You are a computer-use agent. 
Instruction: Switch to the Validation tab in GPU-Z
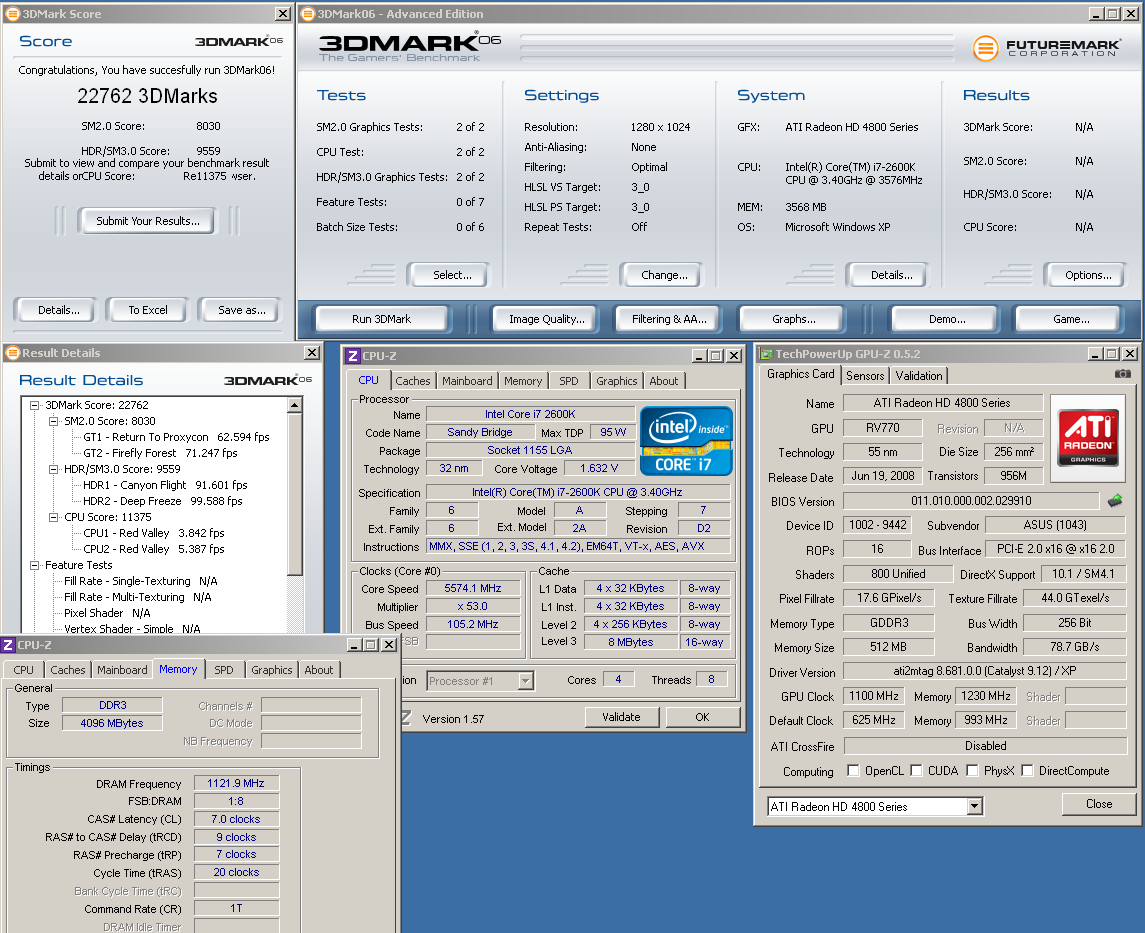pos(919,376)
